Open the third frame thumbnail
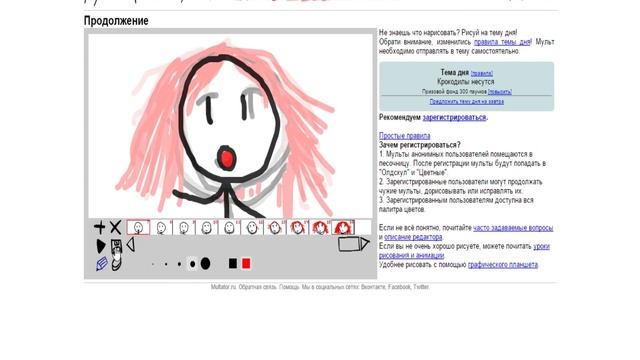 click(x=184, y=227)
